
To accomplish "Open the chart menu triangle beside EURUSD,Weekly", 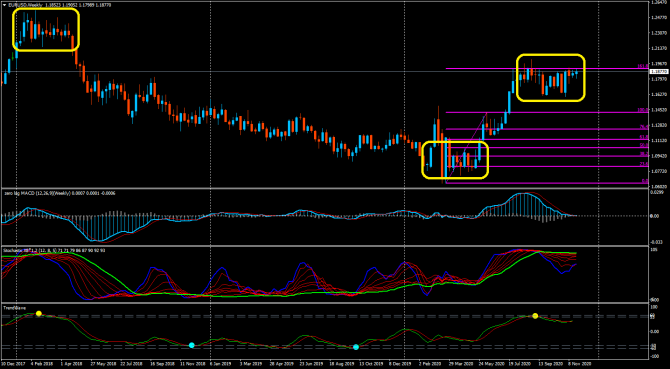I will point(4,4).
